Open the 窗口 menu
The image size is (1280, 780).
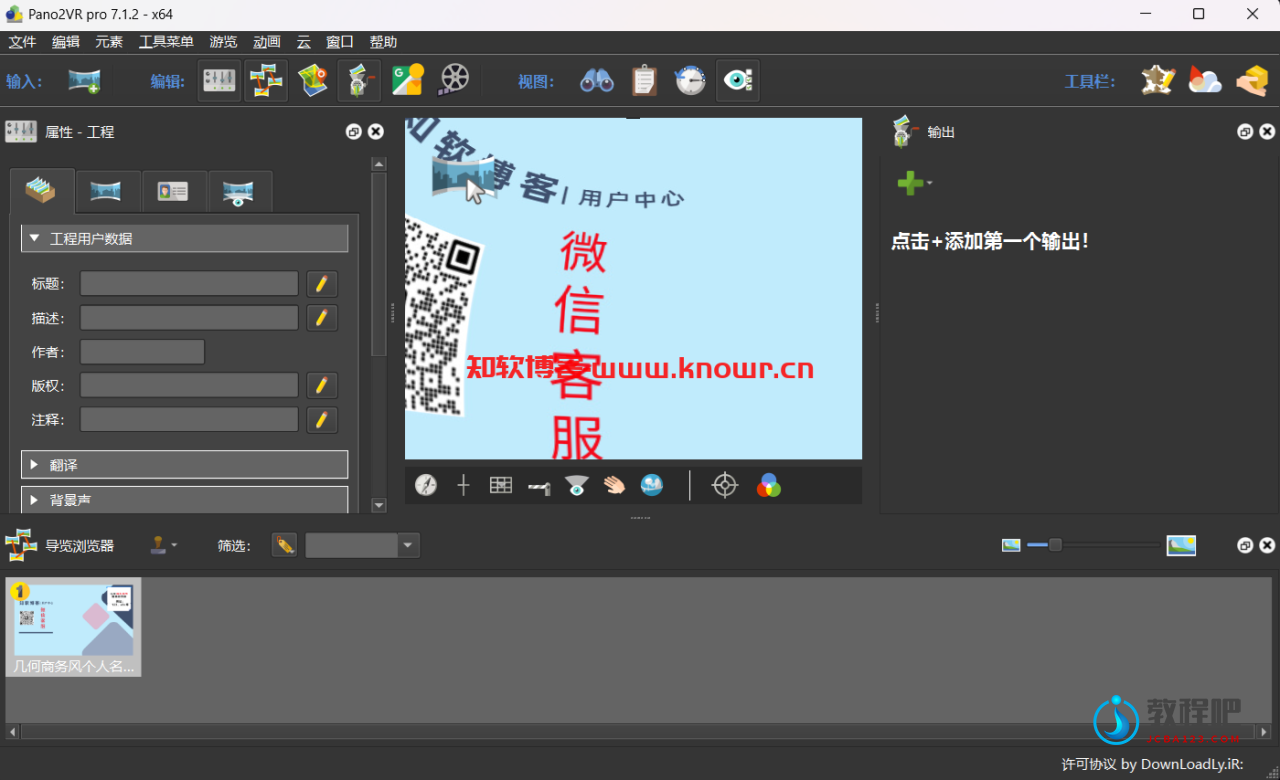tap(340, 42)
